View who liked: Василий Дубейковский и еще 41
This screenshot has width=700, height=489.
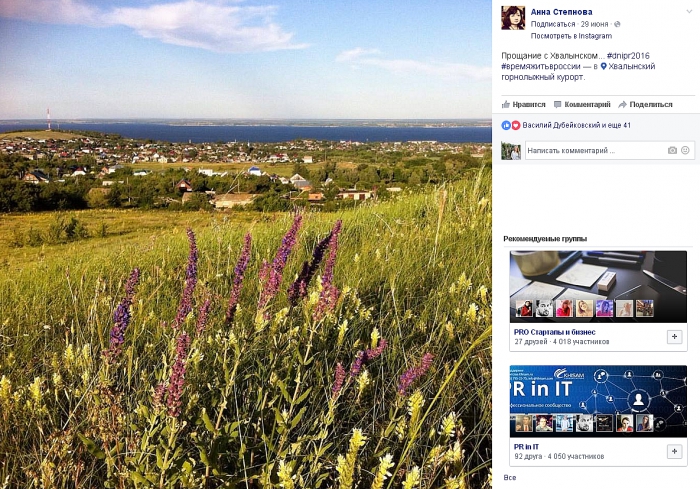point(576,125)
